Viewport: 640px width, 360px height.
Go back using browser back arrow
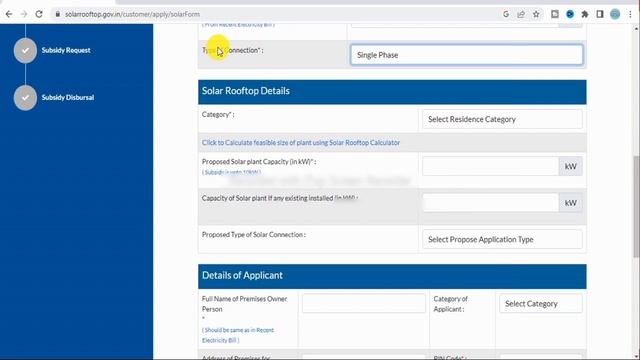pyautogui.click(x=9, y=14)
